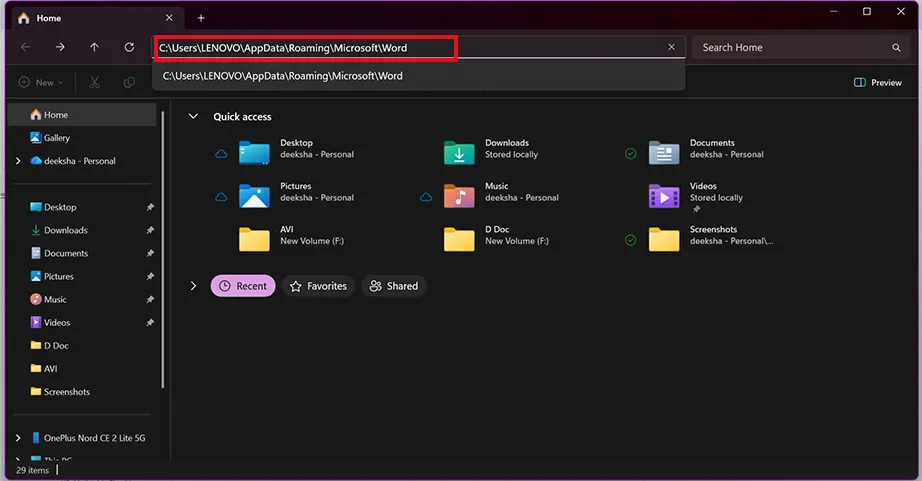Switch to the Favorites tab

pos(318,286)
